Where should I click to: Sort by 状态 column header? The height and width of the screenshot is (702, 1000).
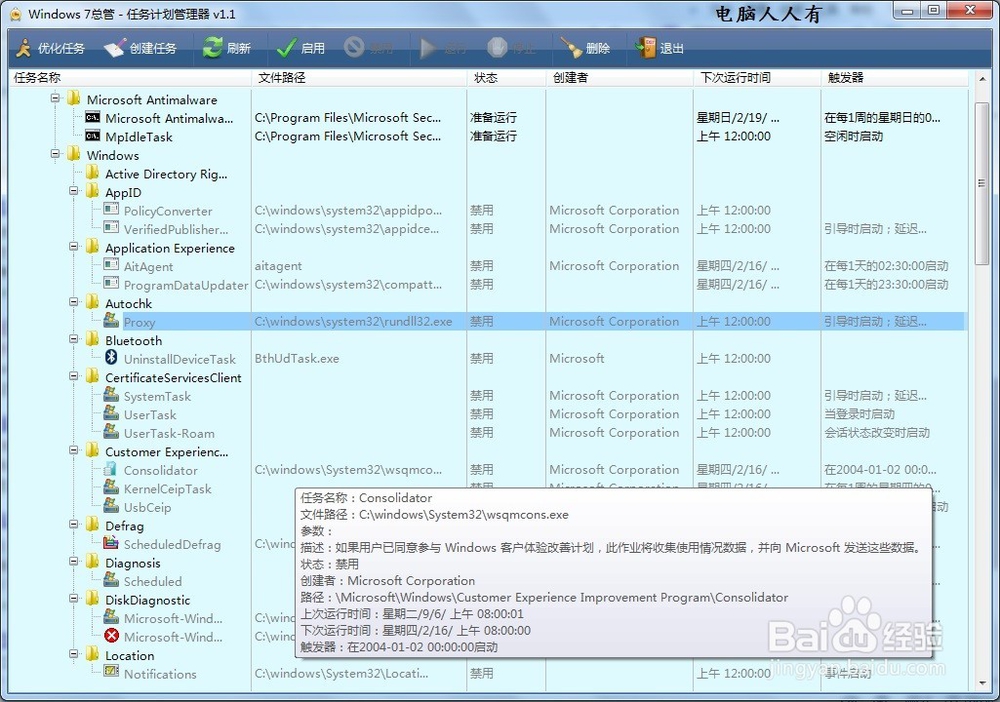click(507, 78)
